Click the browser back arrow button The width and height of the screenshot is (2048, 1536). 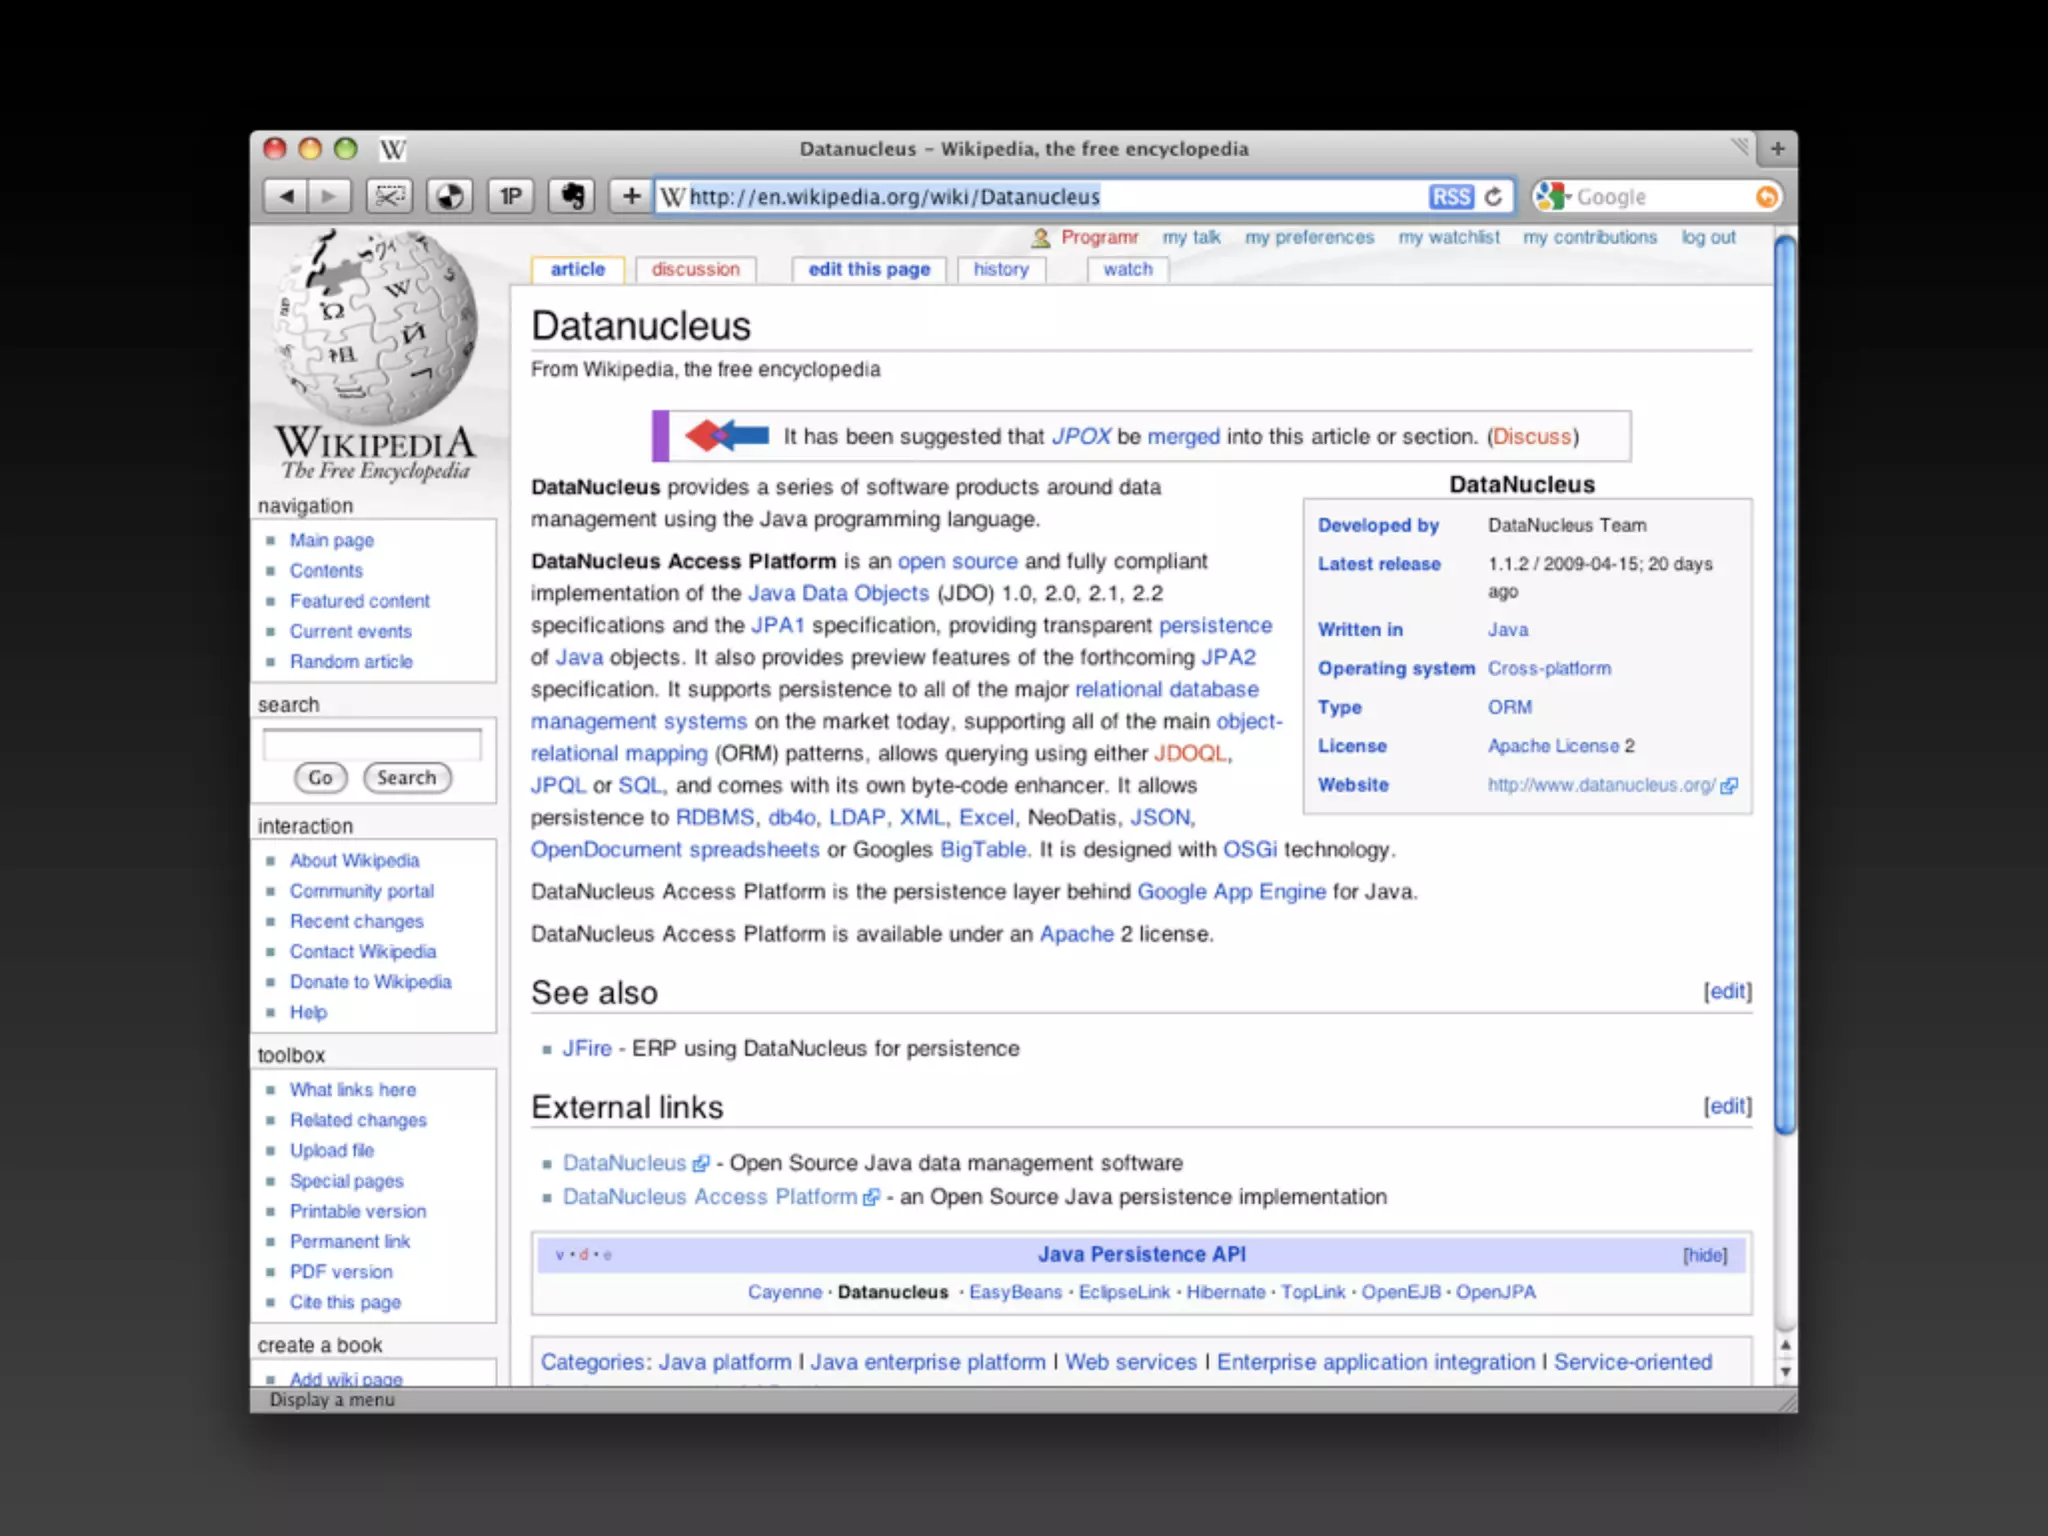pyautogui.click(x=286, y=196)
